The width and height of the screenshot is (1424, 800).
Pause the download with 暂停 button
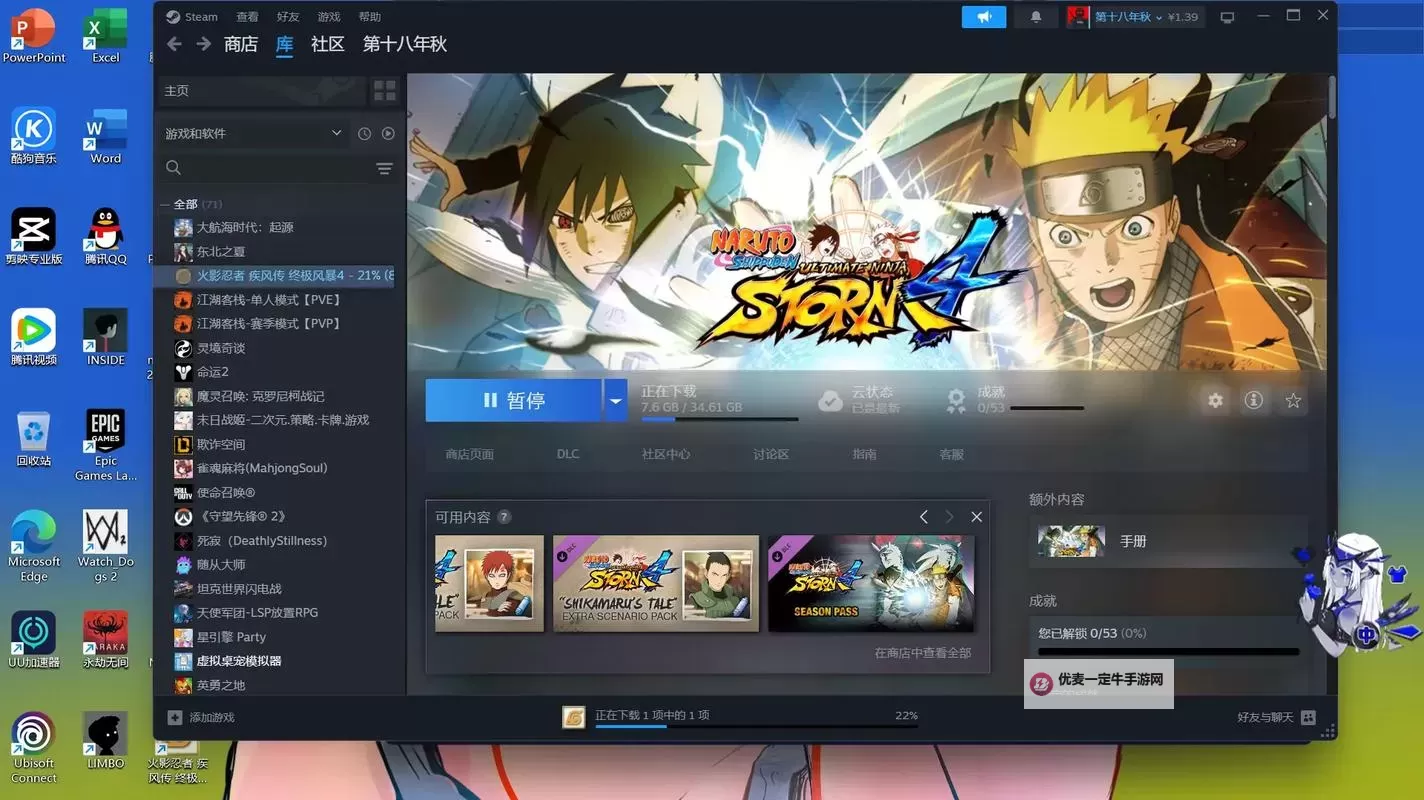click(x=514, y=400)
